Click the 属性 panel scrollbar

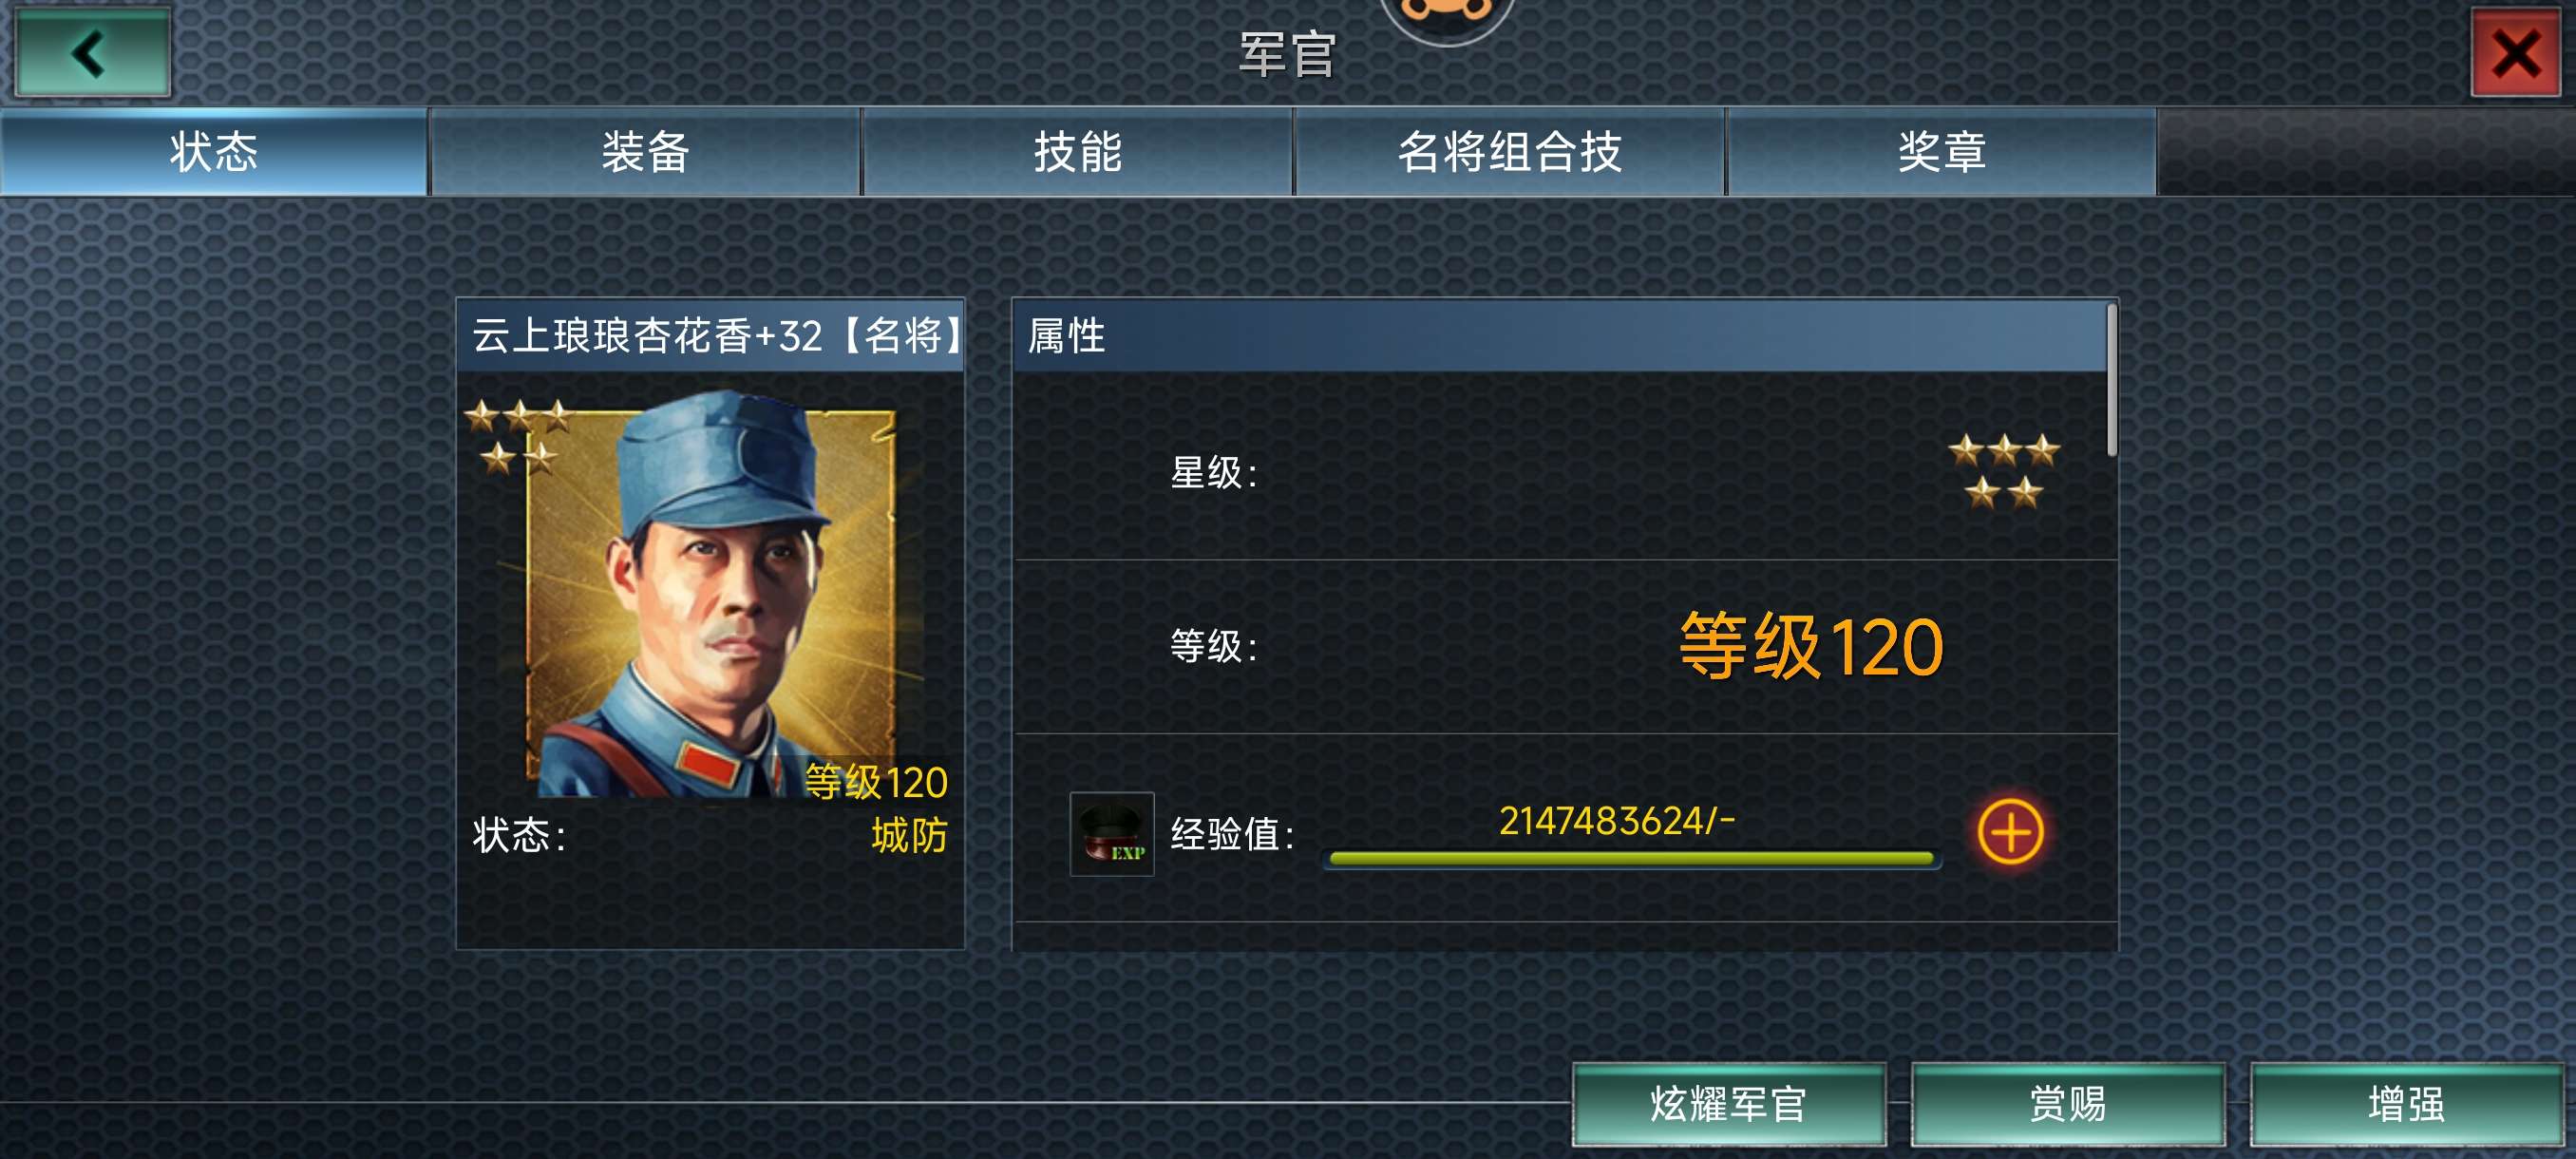tap(2111, 380)
